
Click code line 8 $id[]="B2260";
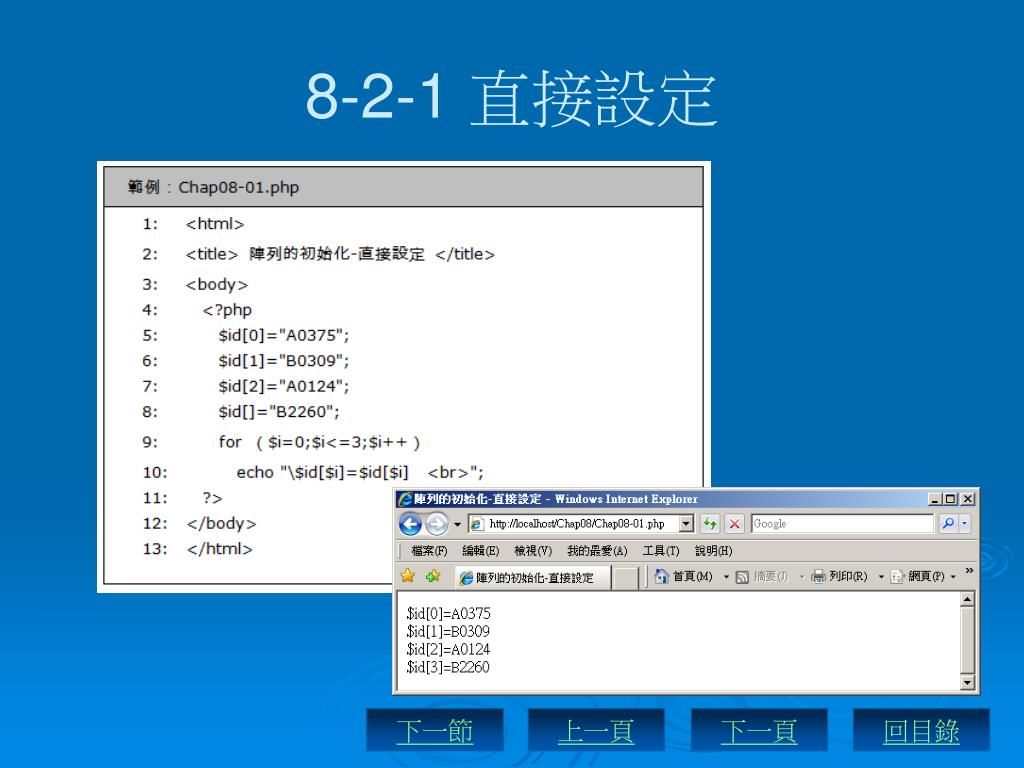[279, 412]
